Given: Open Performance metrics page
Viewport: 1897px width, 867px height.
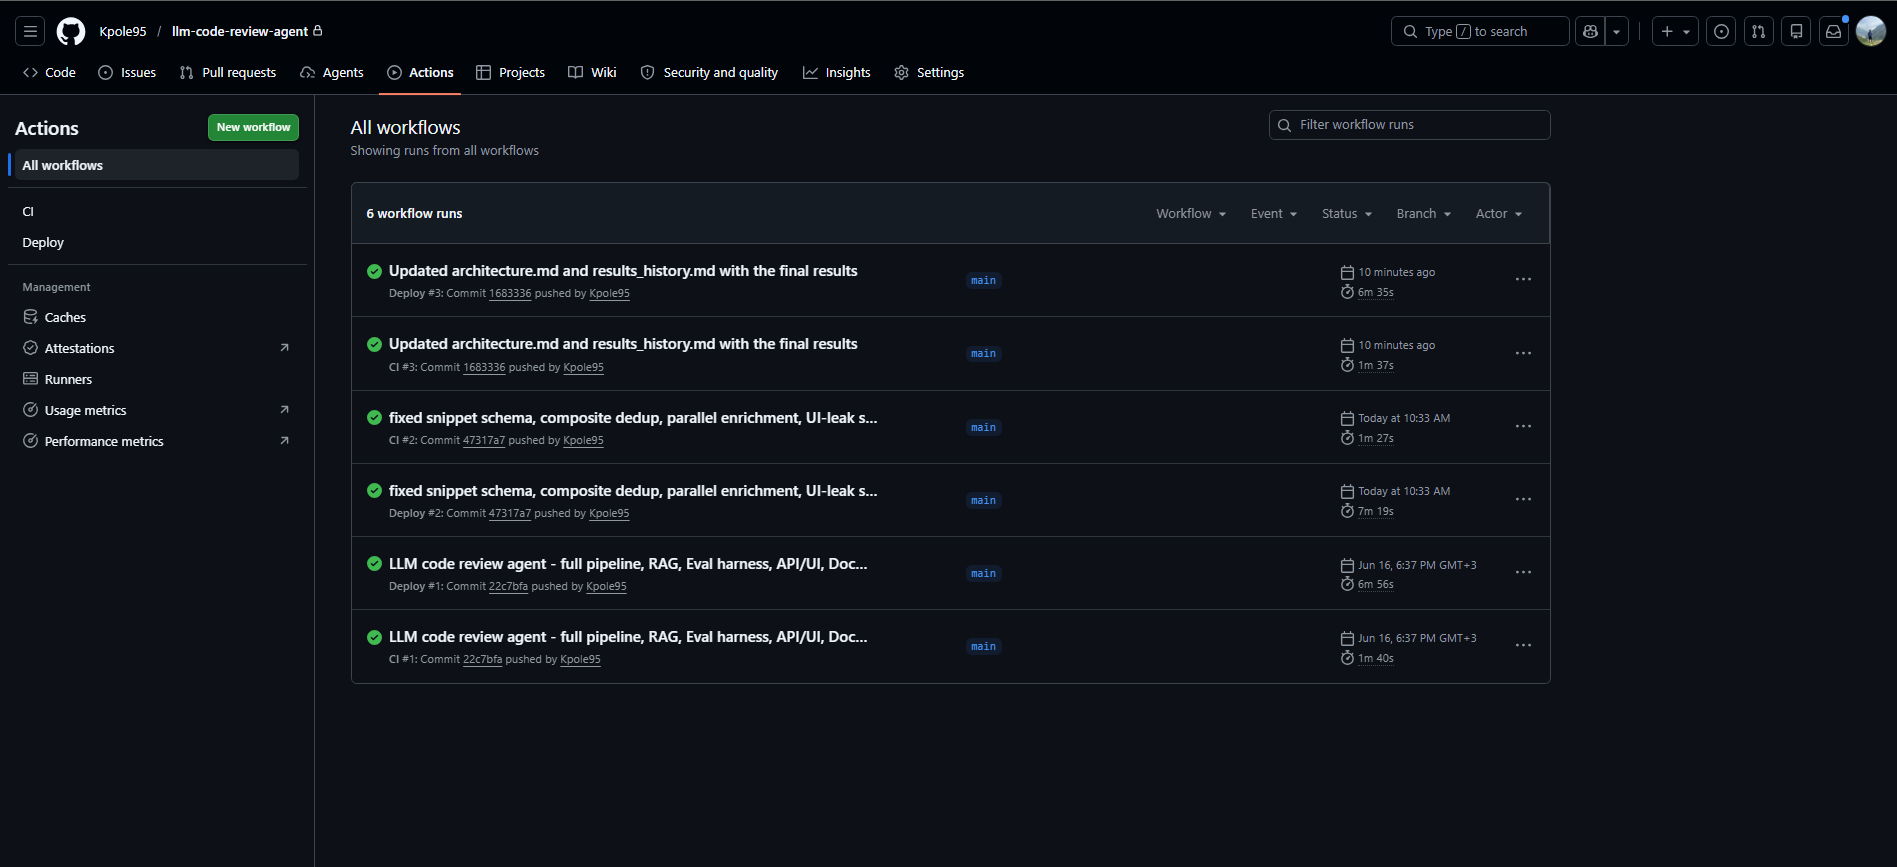Looking at the screenshot, I should [x=157, y=441].
